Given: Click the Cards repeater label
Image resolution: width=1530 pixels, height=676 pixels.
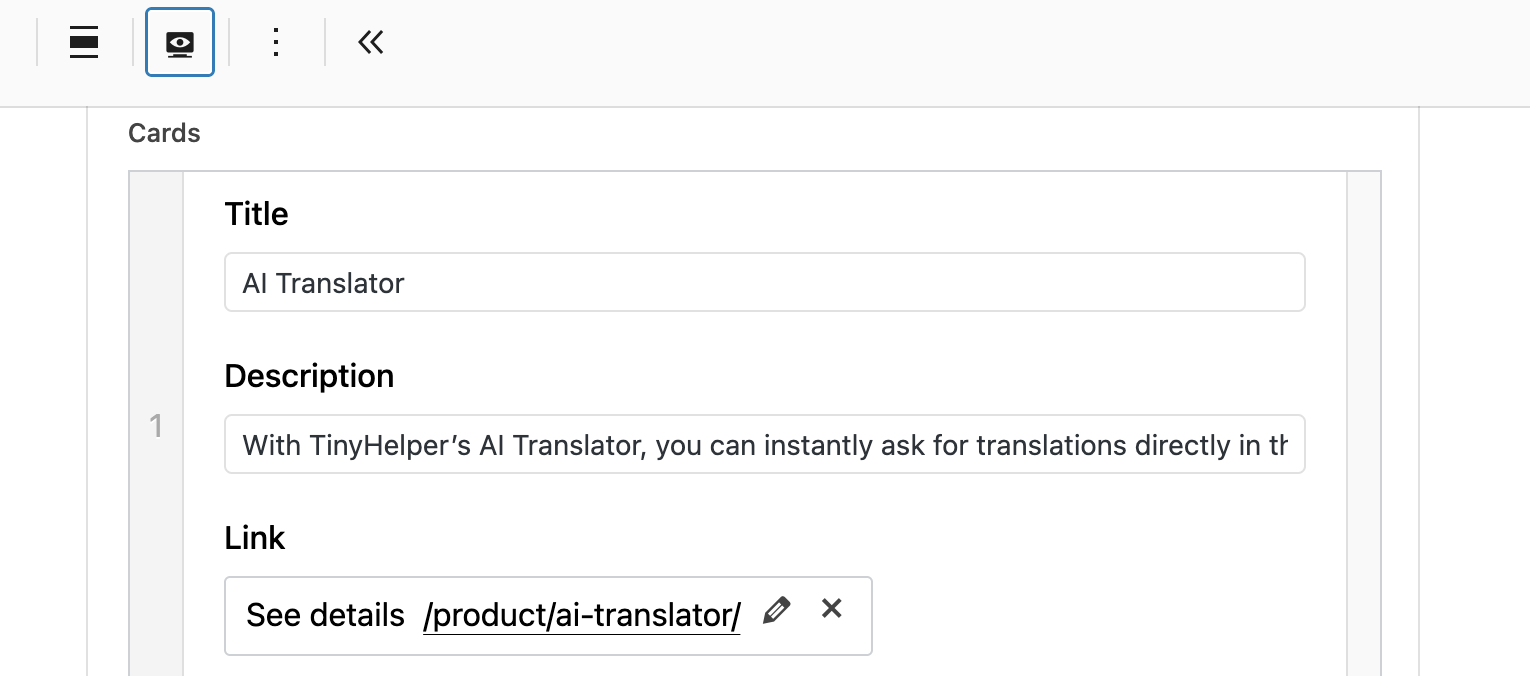Looking at the screenshot, I should [164, 133].
